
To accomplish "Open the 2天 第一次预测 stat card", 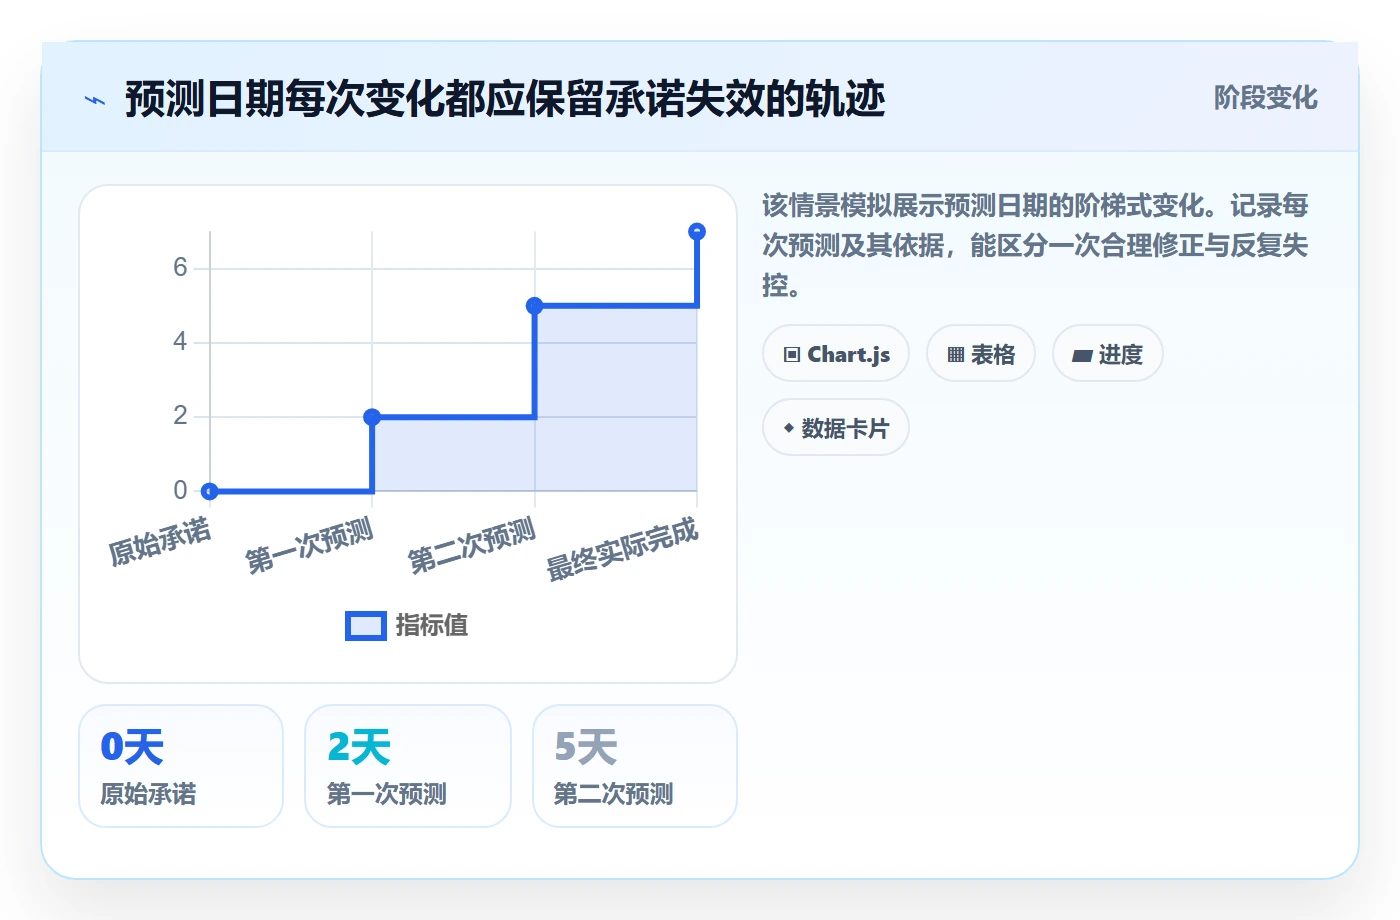I will pos(408,766).
